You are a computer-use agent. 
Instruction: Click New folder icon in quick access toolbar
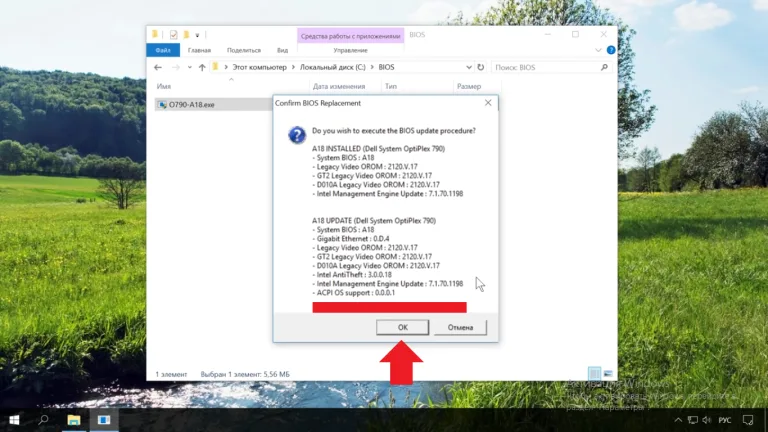186,35
